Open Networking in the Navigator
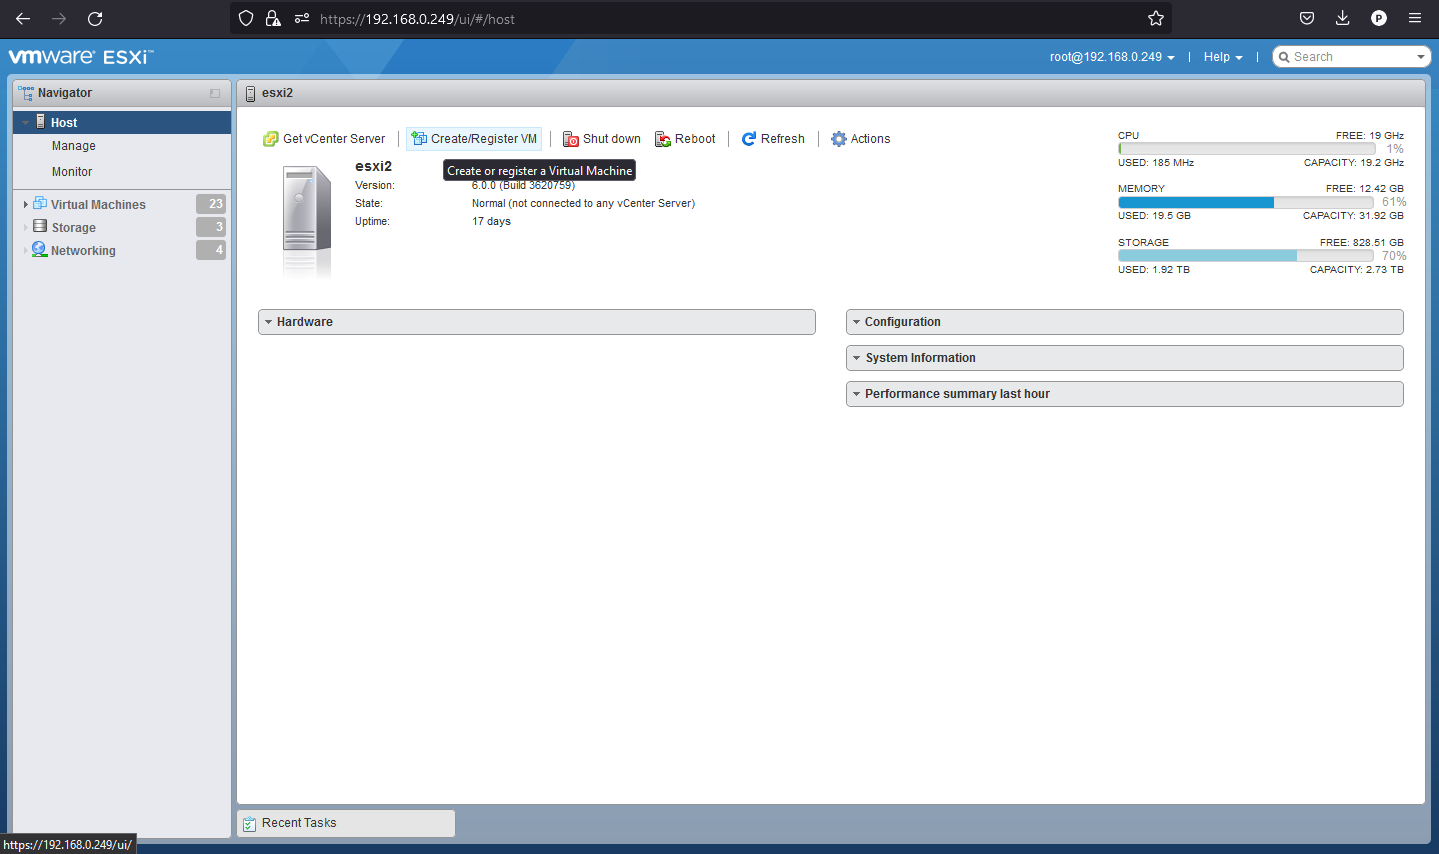The height and width of the screenshot is (854, 1439). click(x=83, y=251)
